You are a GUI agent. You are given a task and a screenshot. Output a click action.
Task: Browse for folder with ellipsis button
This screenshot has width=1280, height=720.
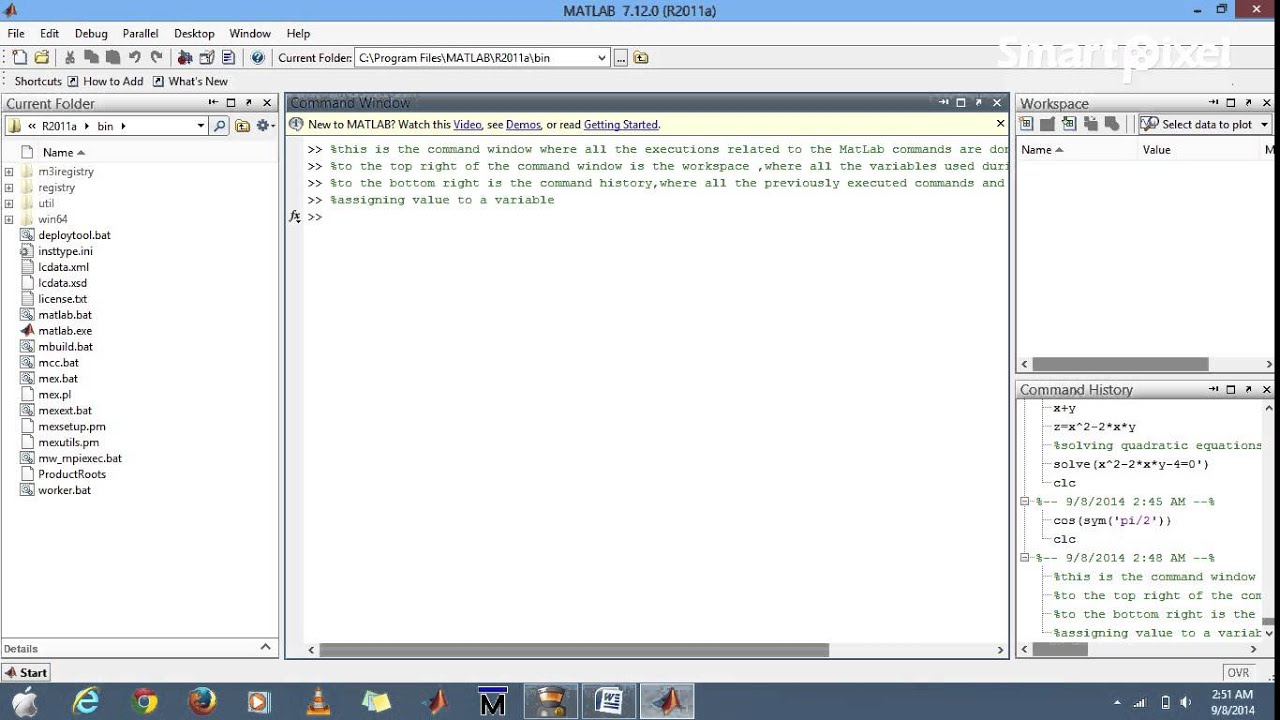pos(621,58)
